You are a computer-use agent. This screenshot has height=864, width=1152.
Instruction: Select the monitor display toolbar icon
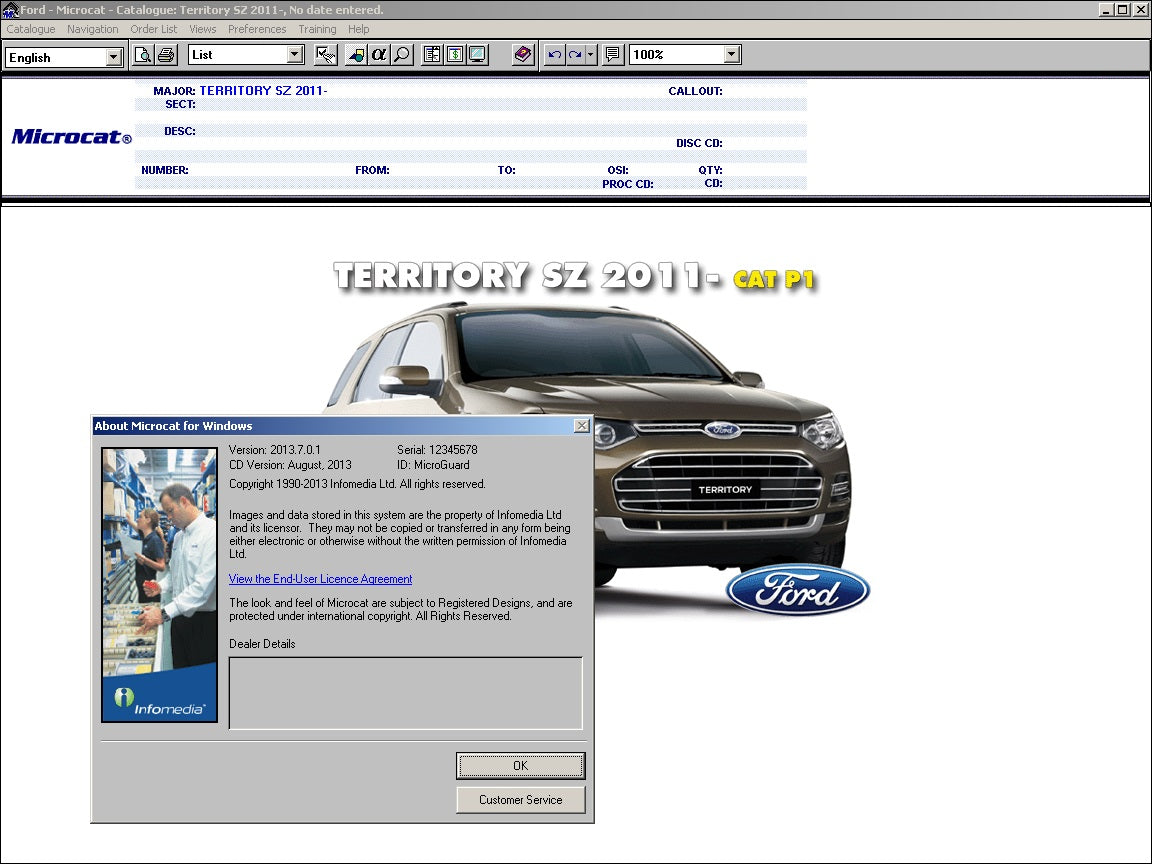coord(475,55)
